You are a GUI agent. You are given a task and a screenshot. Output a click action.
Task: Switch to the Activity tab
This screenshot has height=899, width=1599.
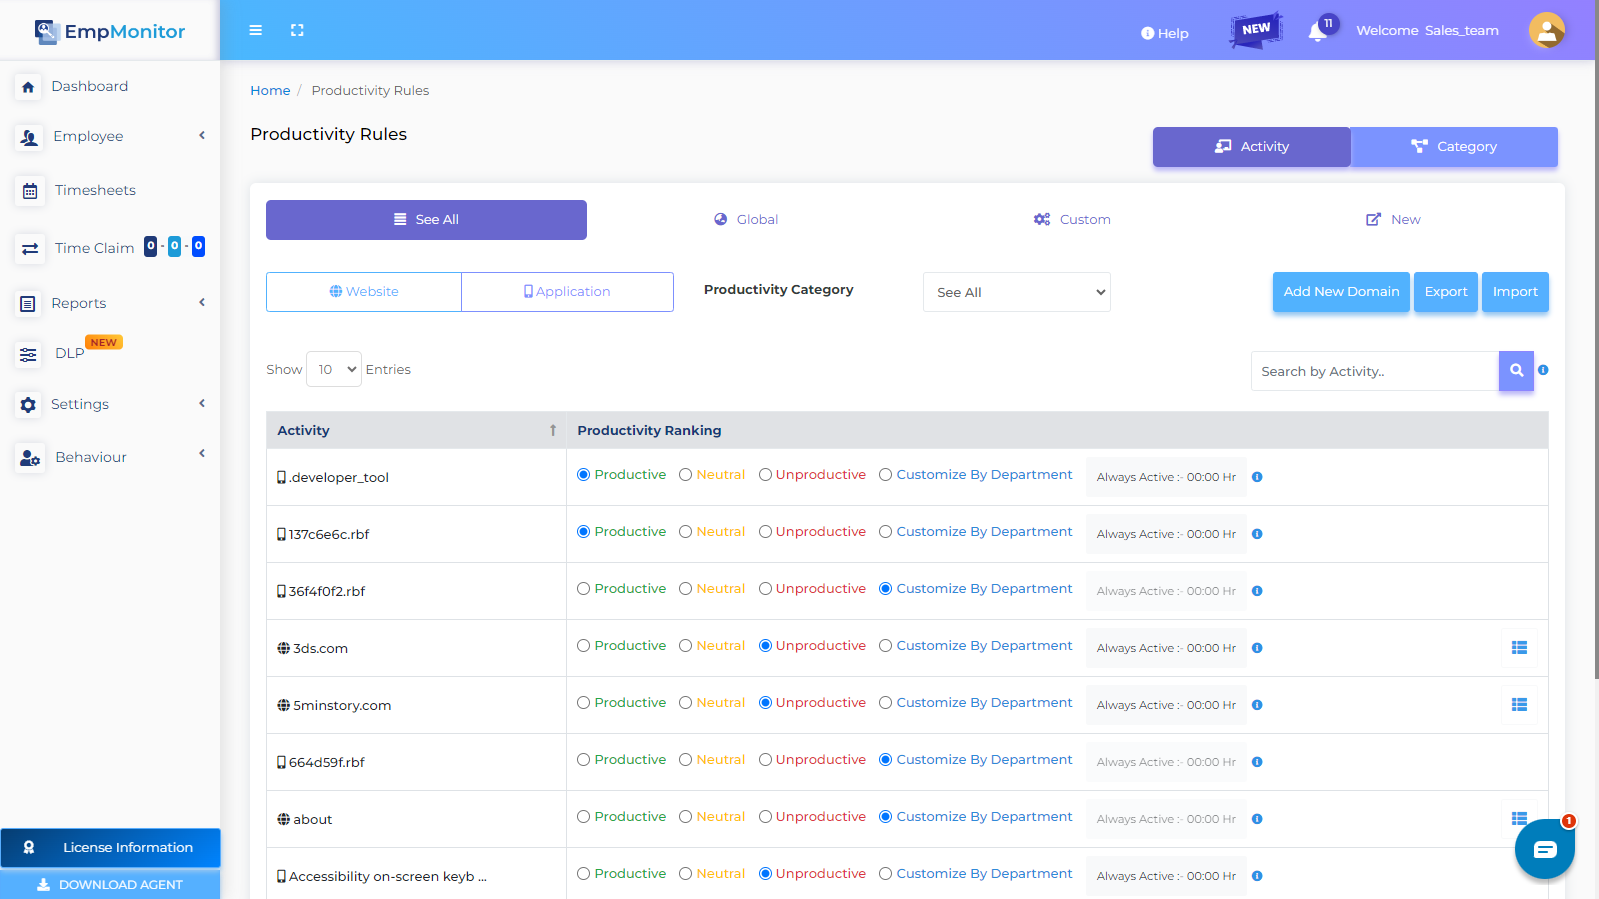[1251, 147]
